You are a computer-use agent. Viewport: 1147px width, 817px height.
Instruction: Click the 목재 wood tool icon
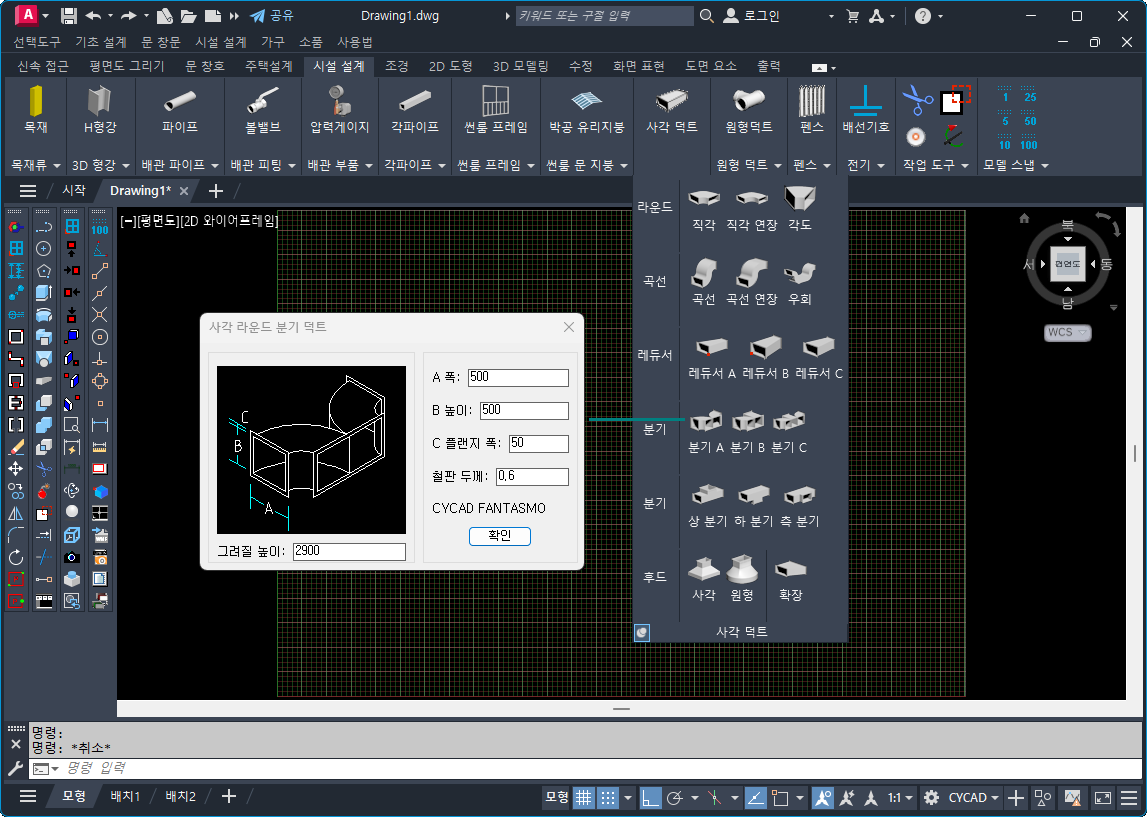coord(36,101)
